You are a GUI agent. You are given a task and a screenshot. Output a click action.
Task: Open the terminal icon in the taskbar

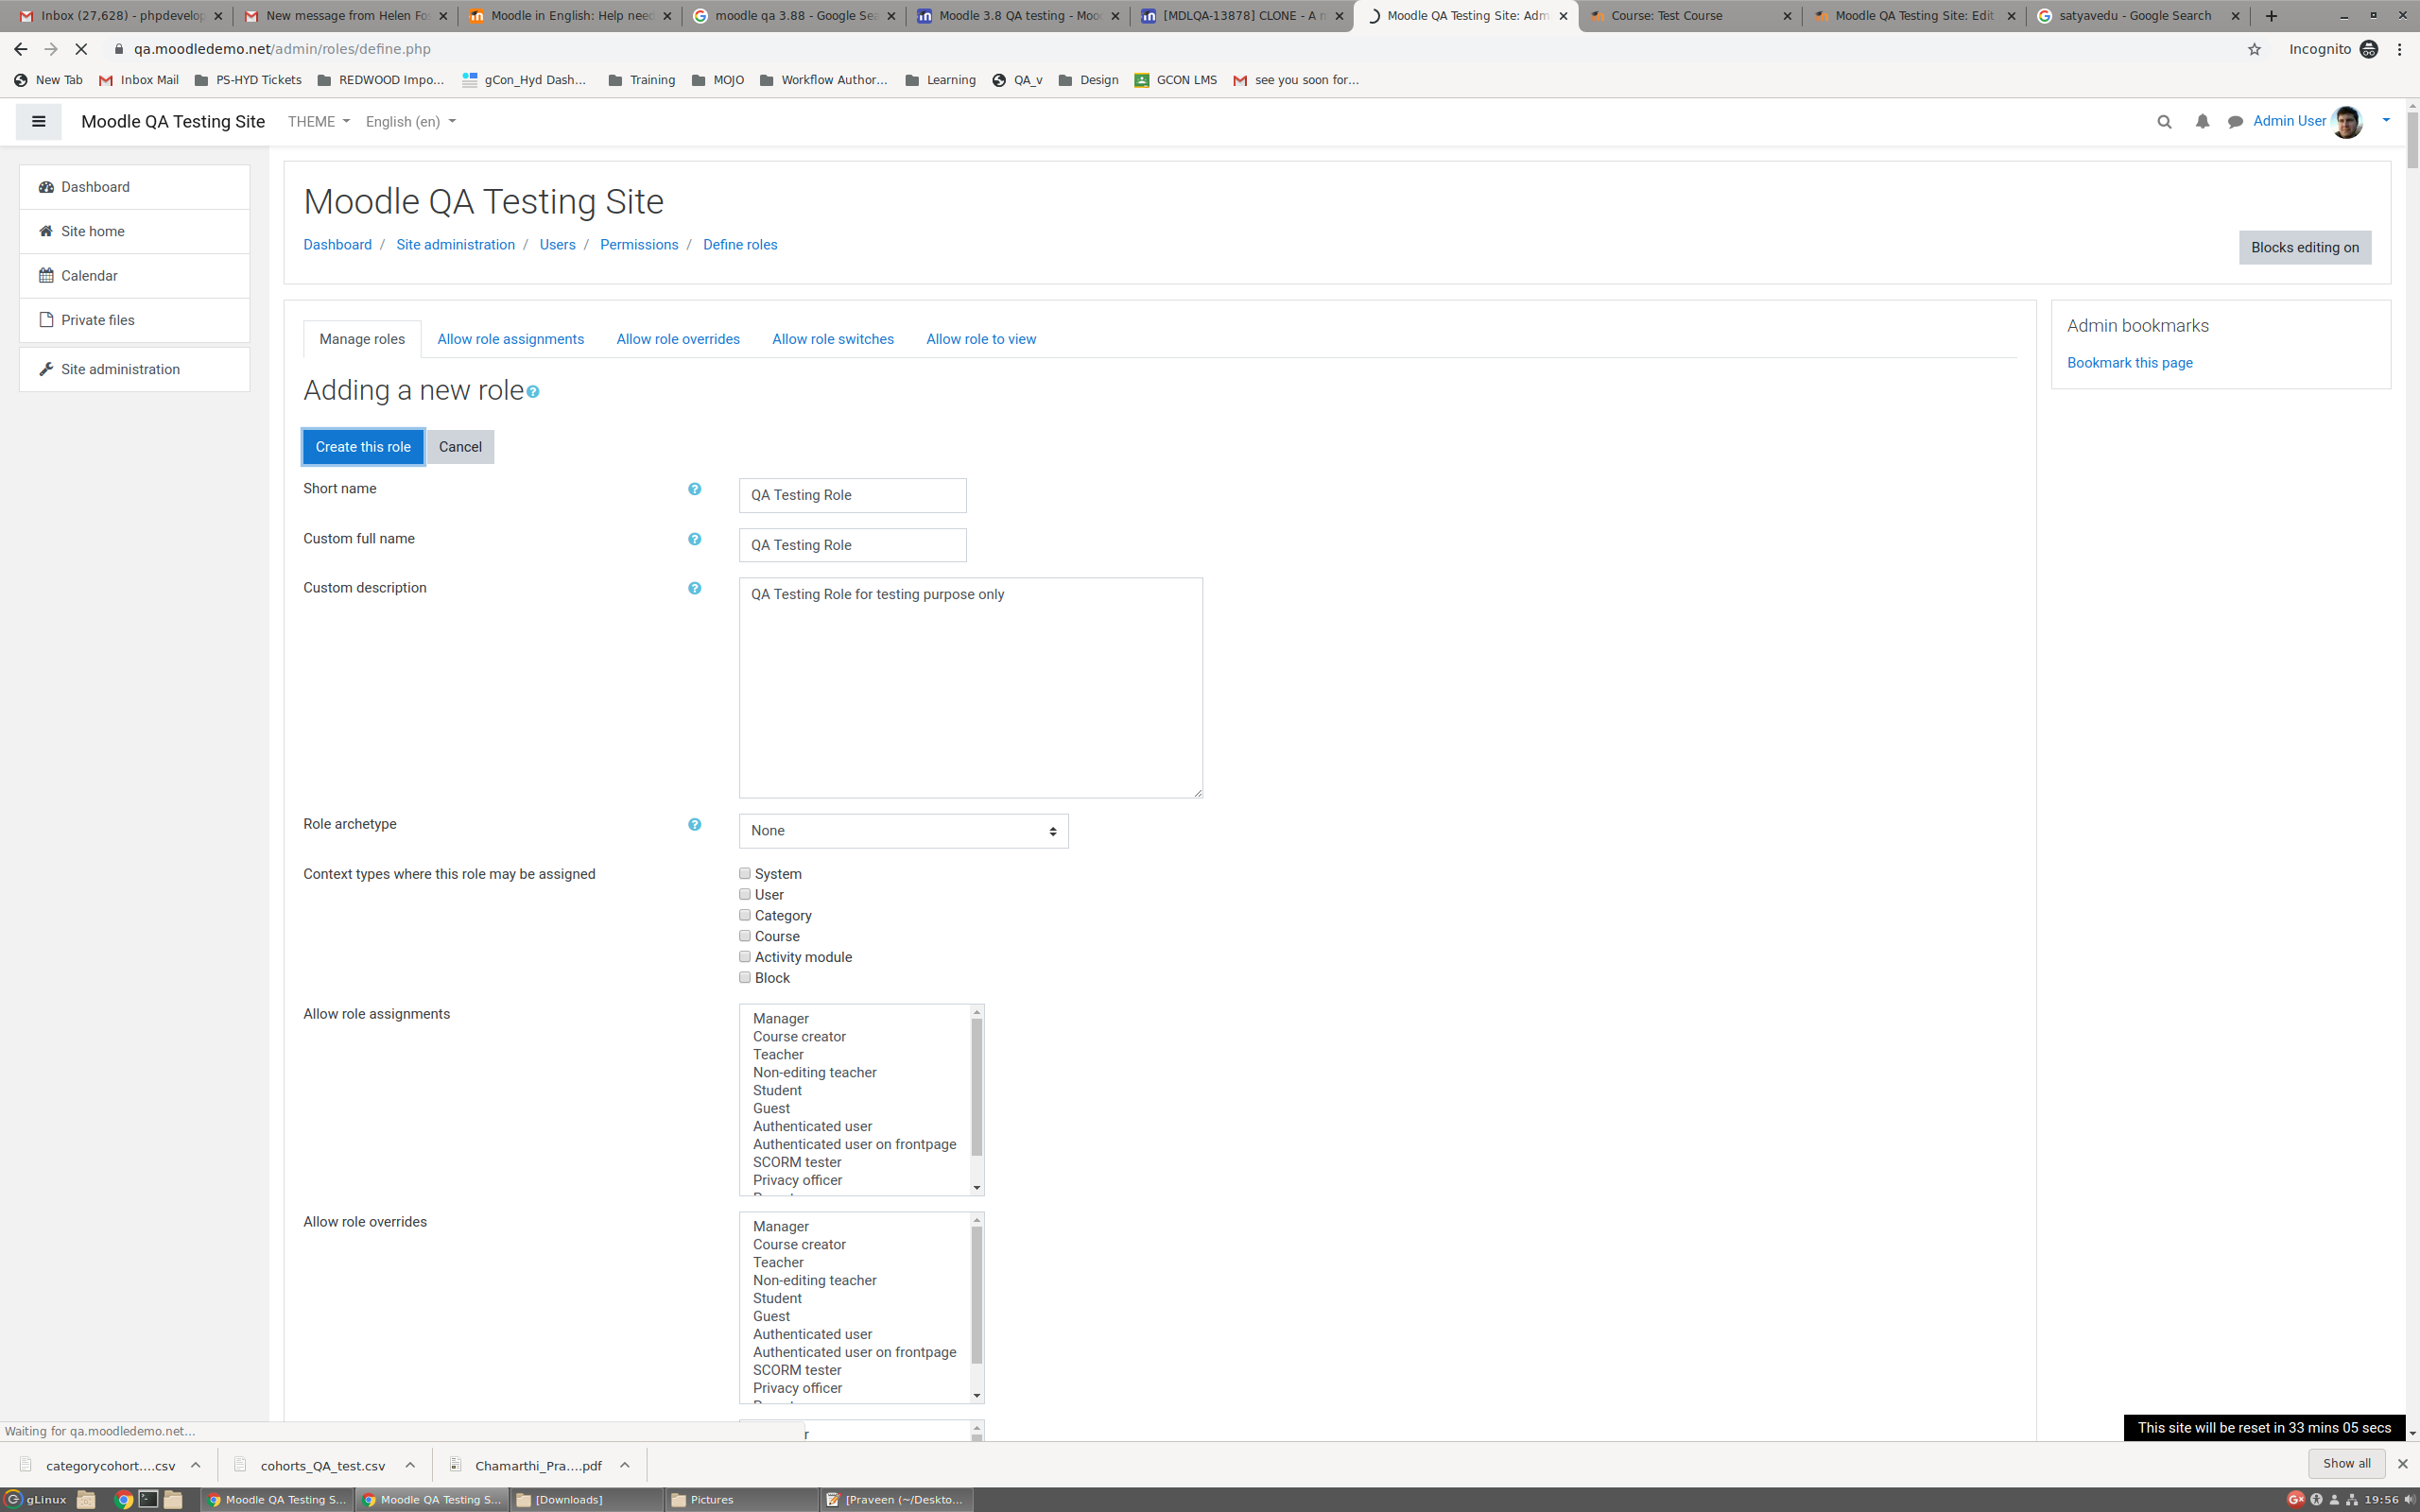point(148,1499)
